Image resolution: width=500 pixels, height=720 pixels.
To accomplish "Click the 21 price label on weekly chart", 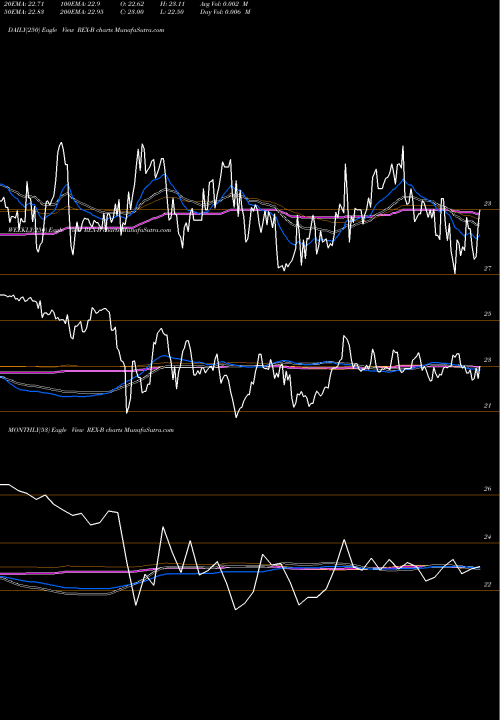I will tap(488, 406).
